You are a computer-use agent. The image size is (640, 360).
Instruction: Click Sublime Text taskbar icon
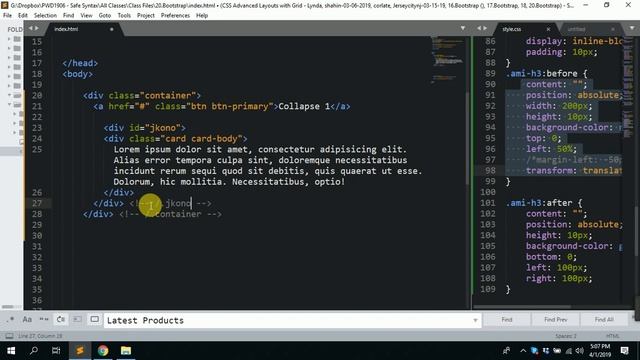tap(80, 351)
